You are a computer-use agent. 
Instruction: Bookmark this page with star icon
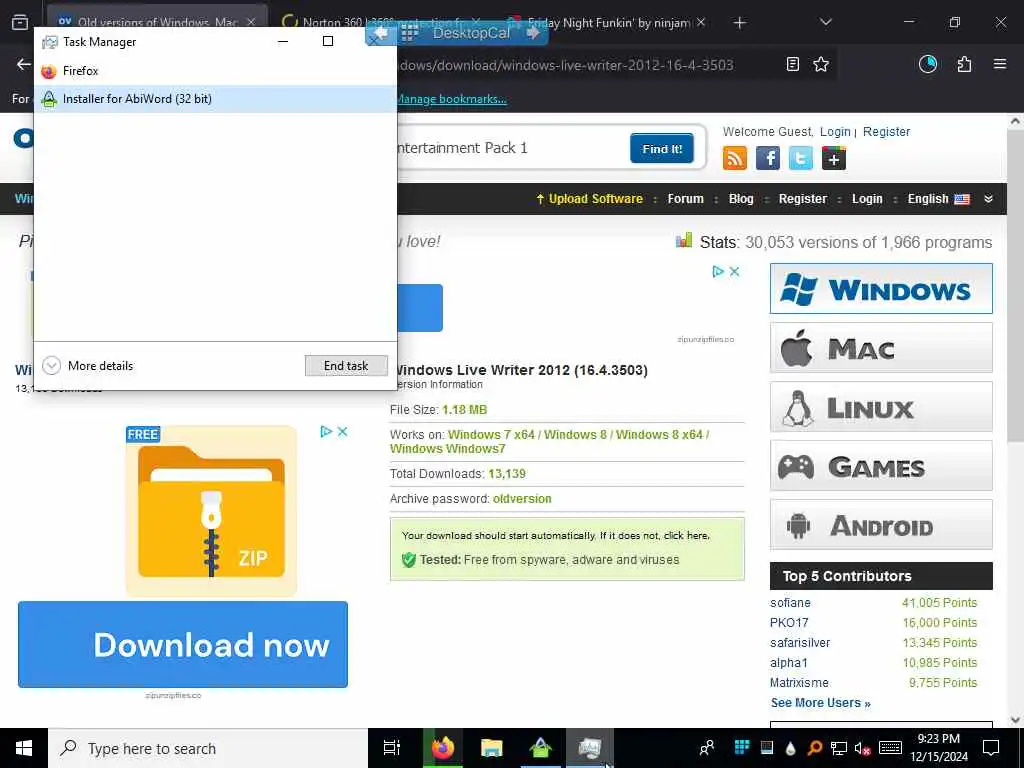[821, 64]
